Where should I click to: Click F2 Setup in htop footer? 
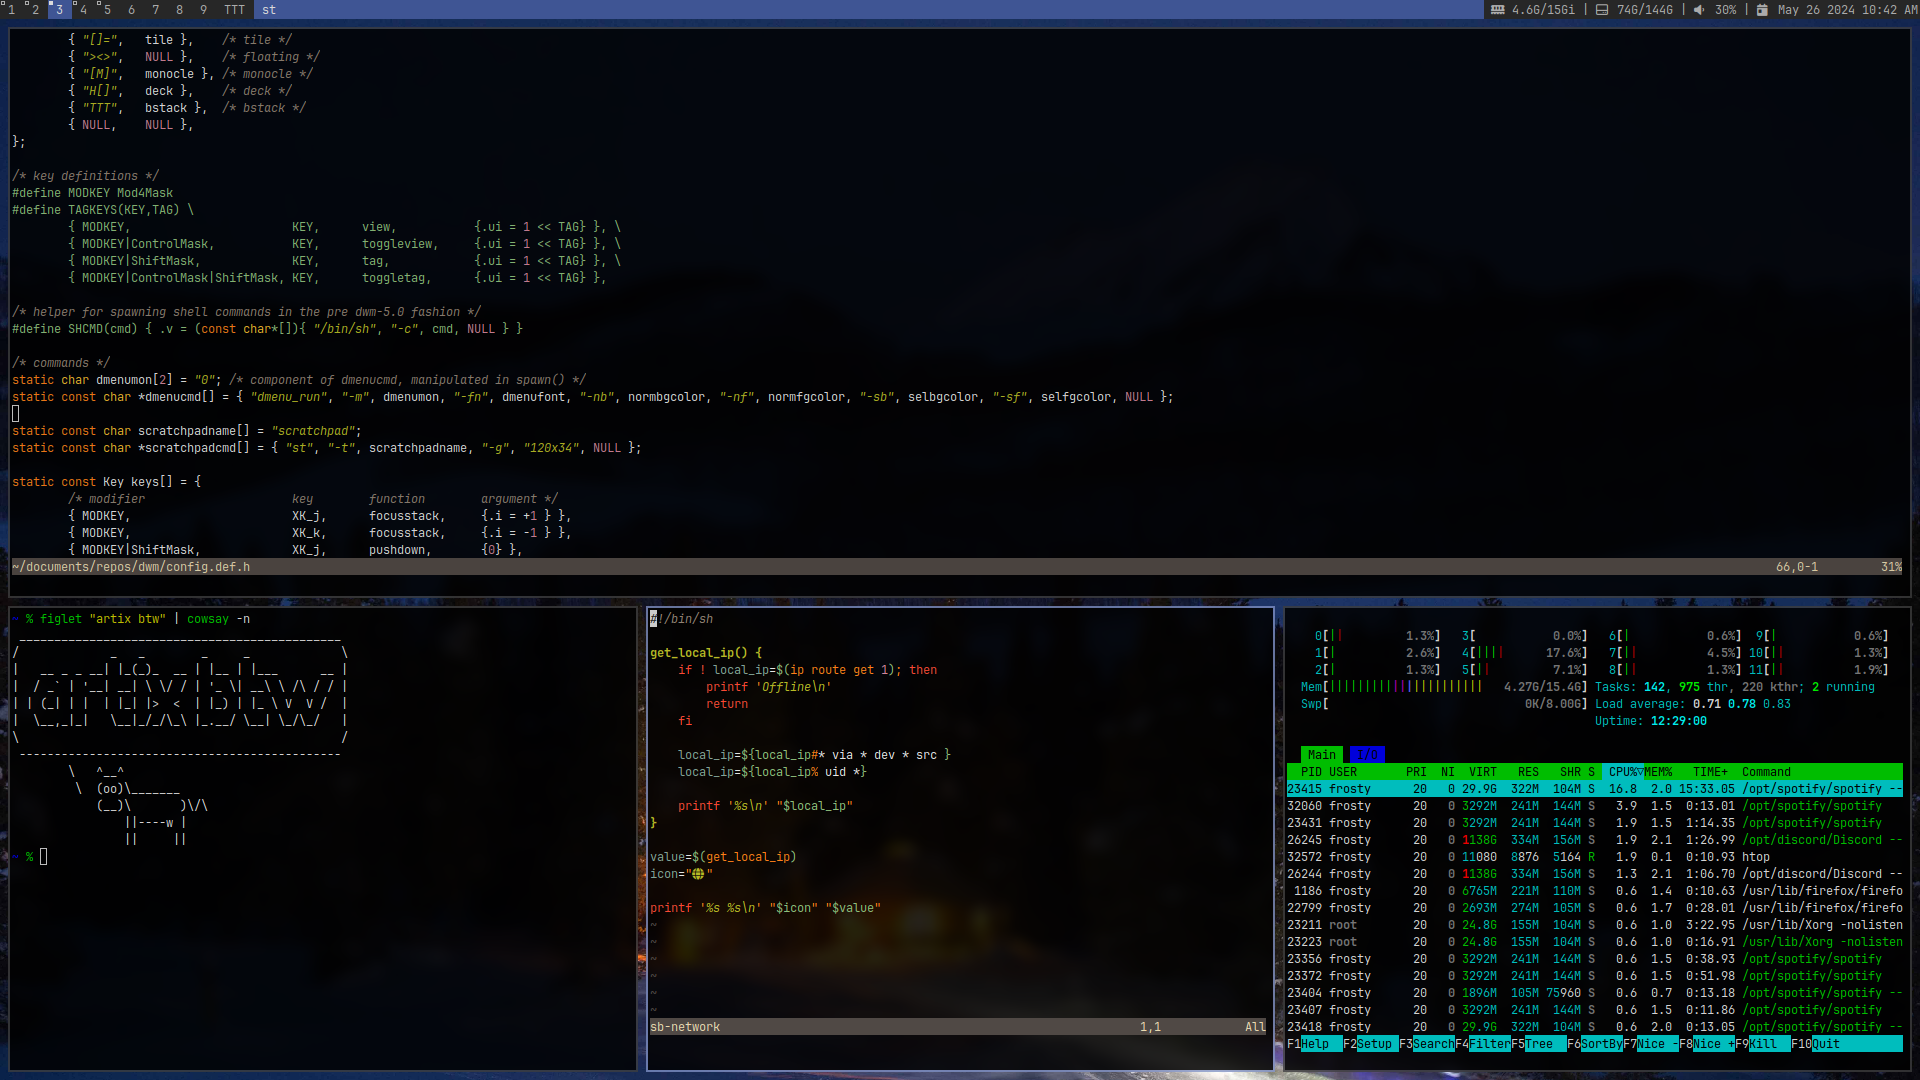(1371, 1044)
